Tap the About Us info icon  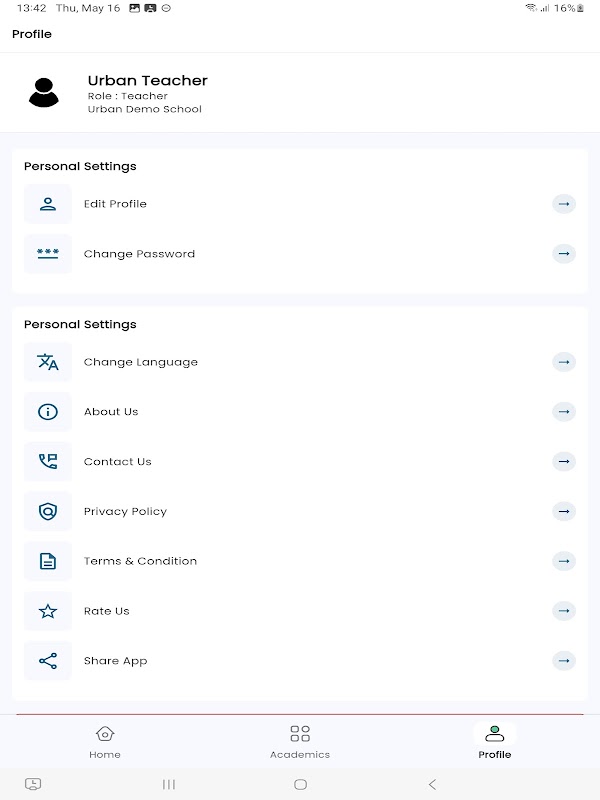pyautogui.click(x=48, y=412)
